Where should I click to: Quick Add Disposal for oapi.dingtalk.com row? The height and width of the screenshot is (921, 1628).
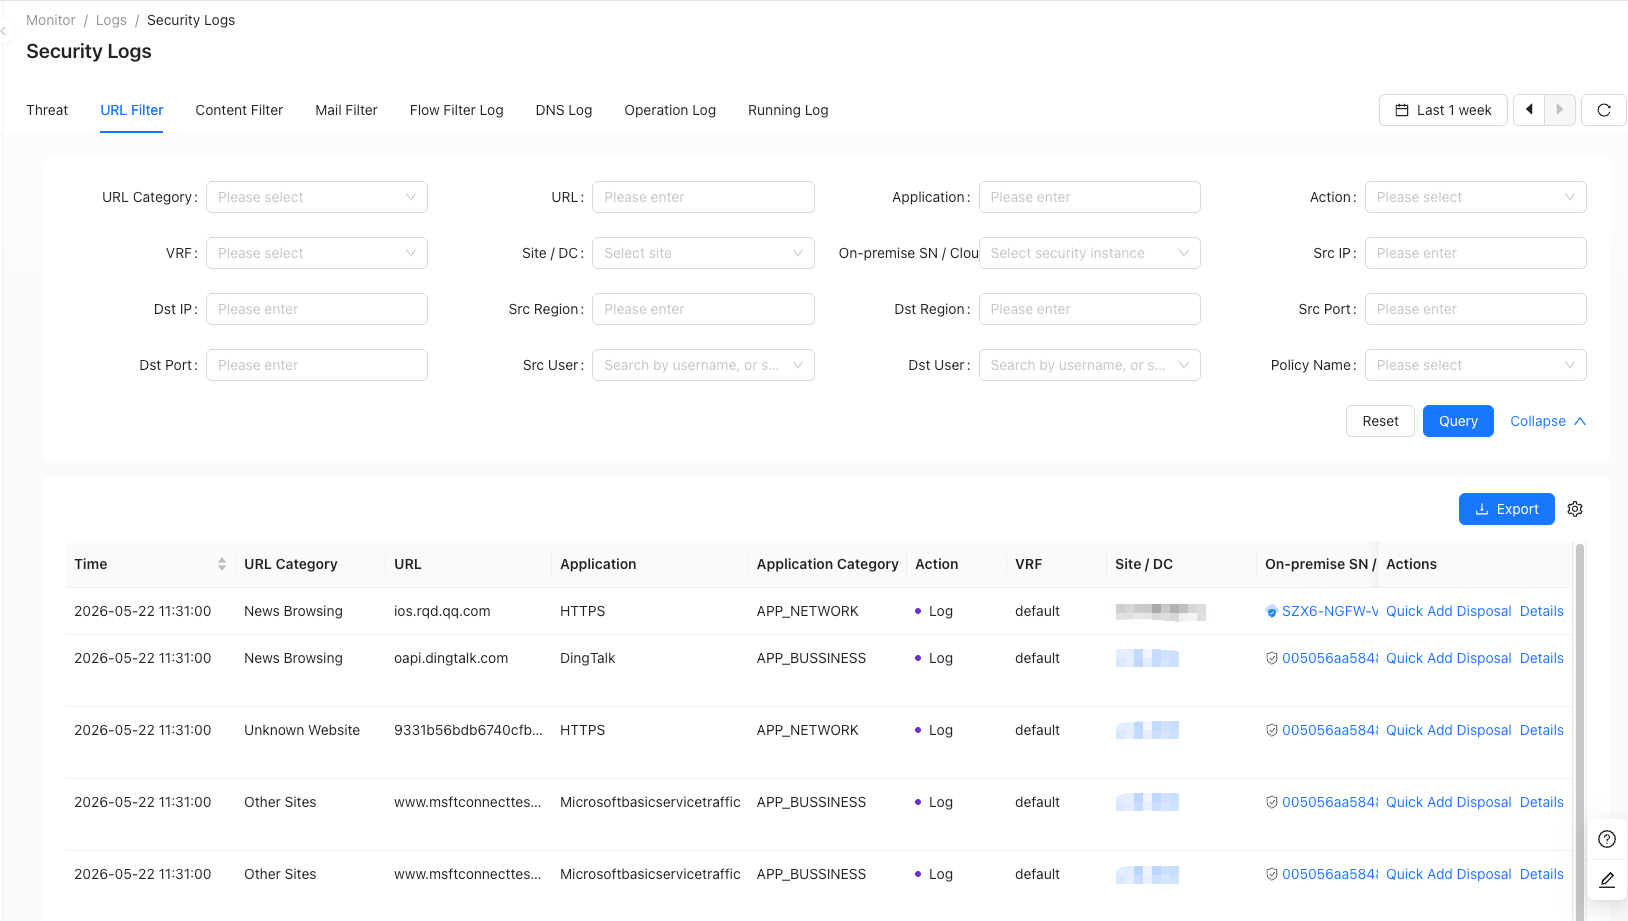click(x=1448, y=658)
